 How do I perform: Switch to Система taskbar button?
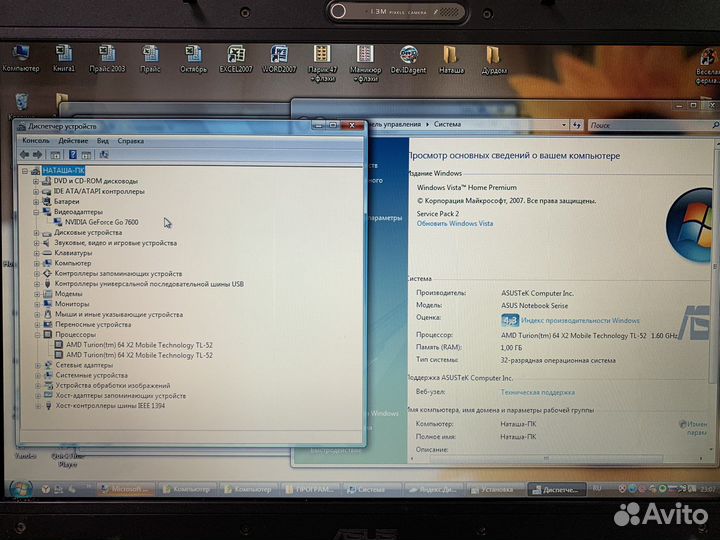pos(372,489)
